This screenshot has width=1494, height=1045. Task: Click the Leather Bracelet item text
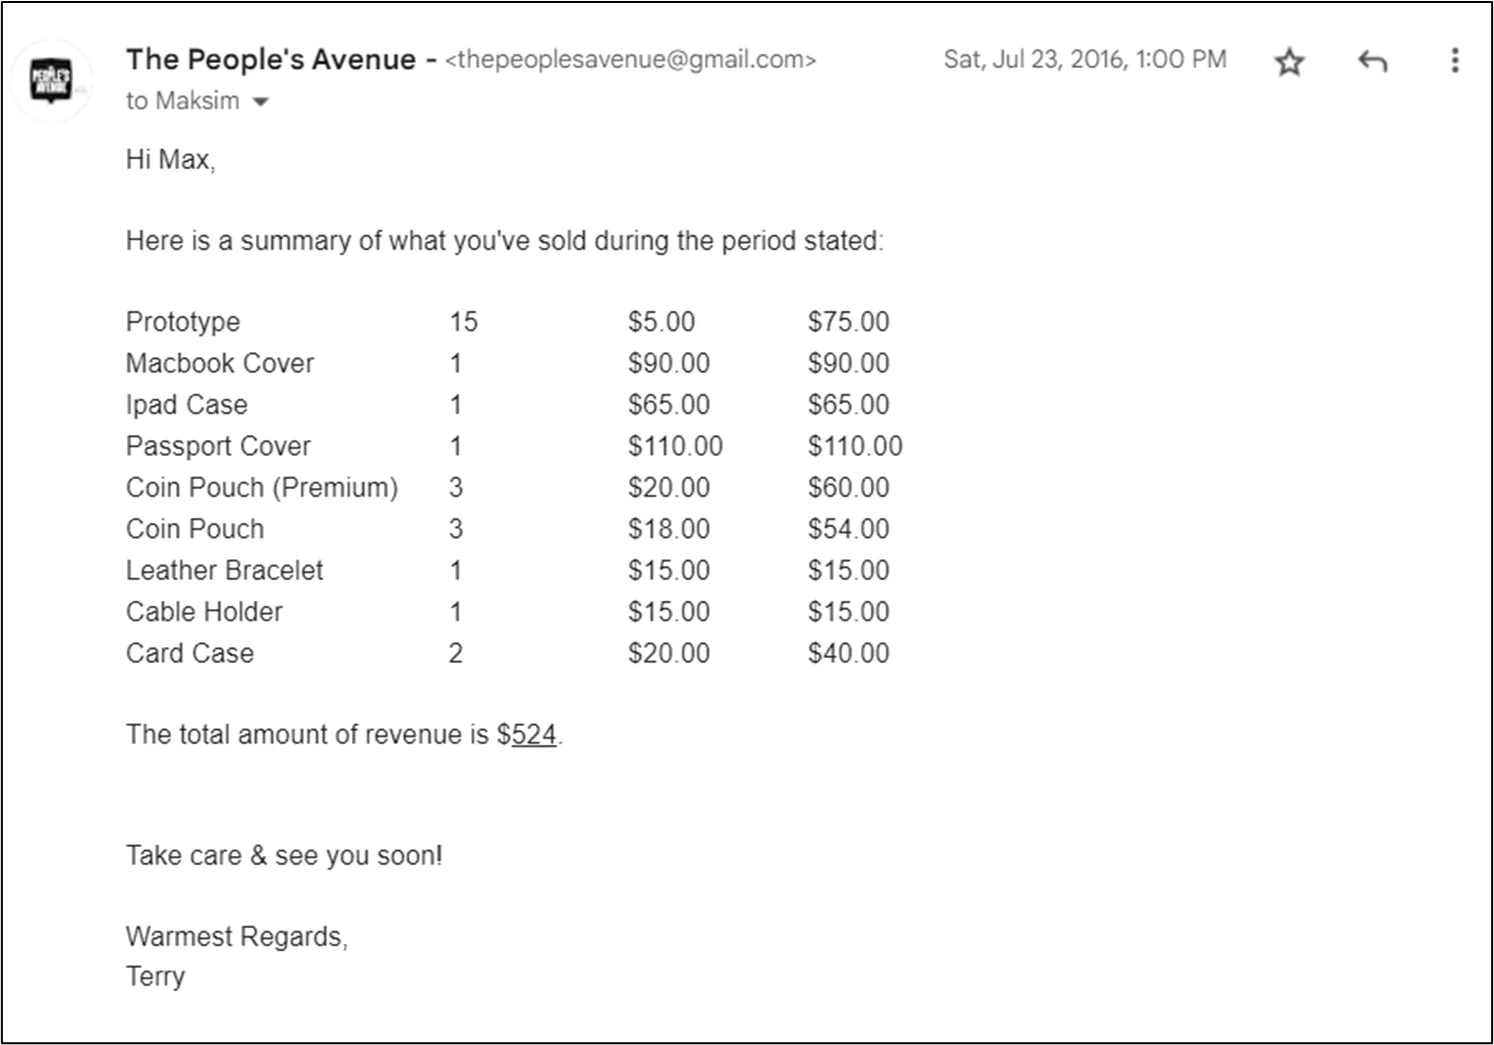tap(225, 570)
